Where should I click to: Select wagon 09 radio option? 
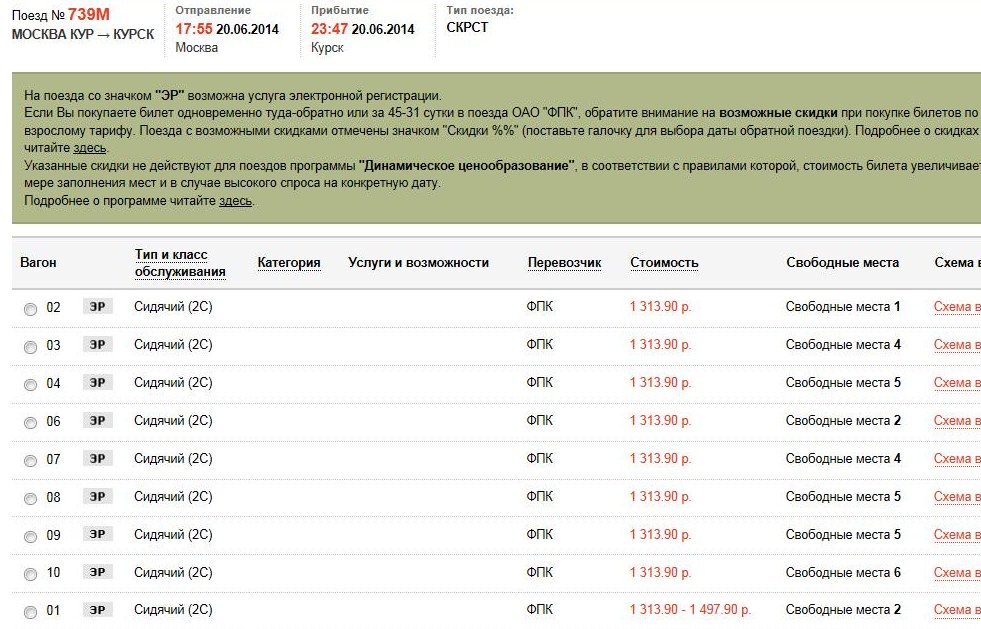[30, 537]
